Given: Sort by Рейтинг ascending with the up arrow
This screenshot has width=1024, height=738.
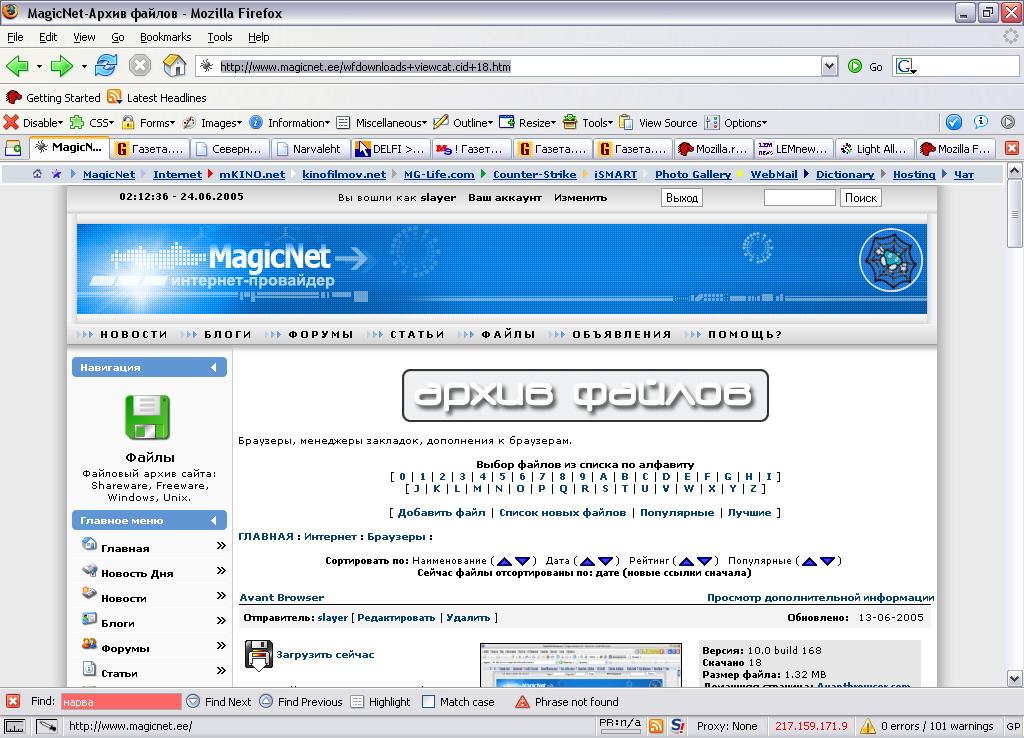Looking at the screenshot, I should click(686, 561).
